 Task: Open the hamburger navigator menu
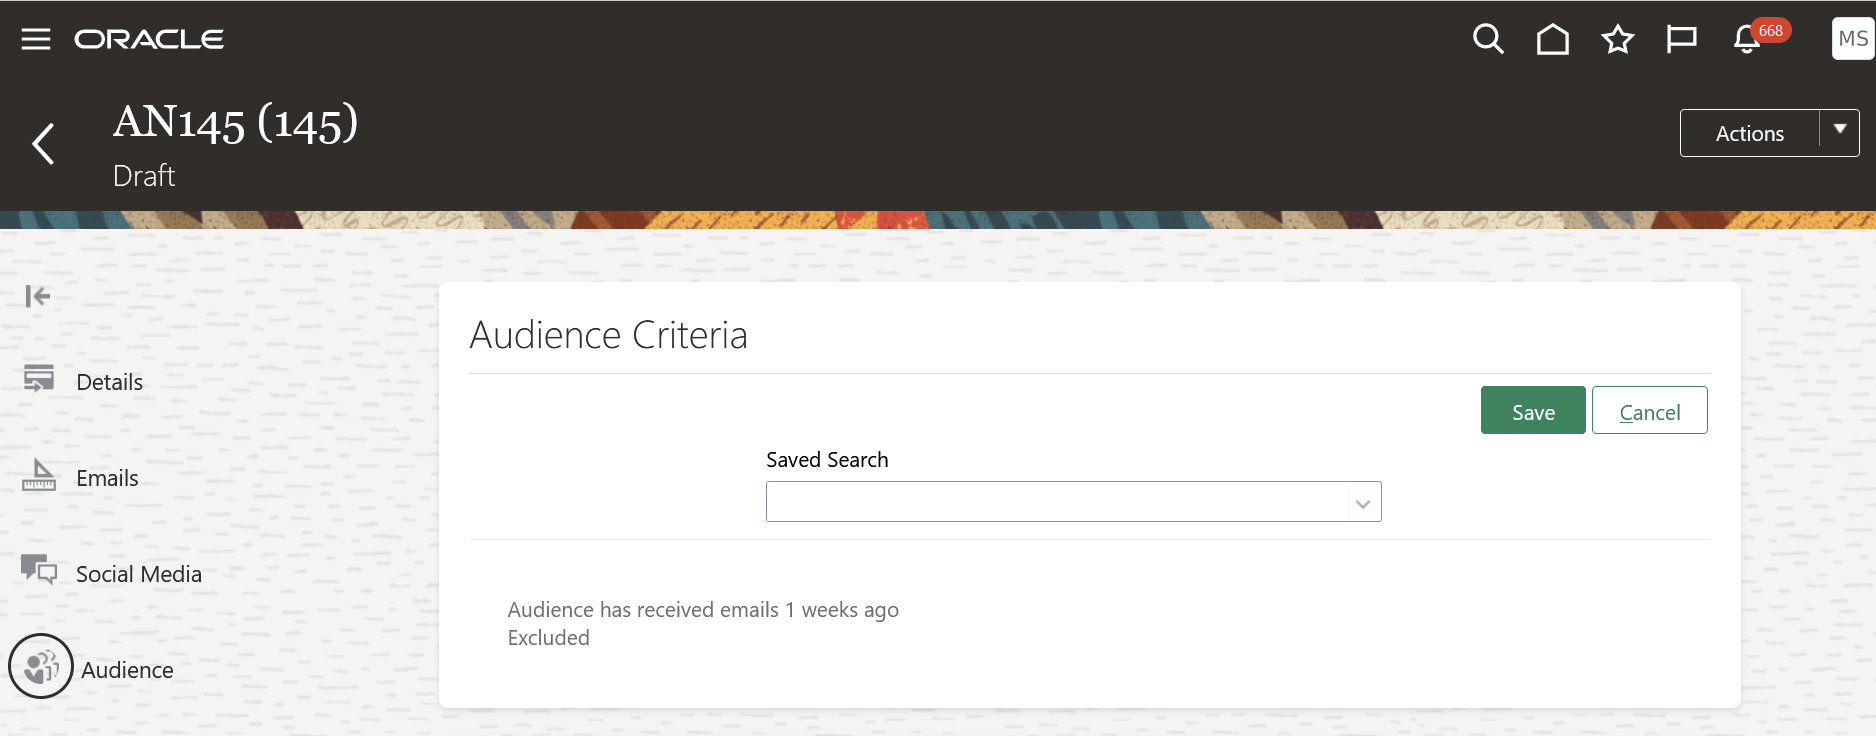point(36,39)
